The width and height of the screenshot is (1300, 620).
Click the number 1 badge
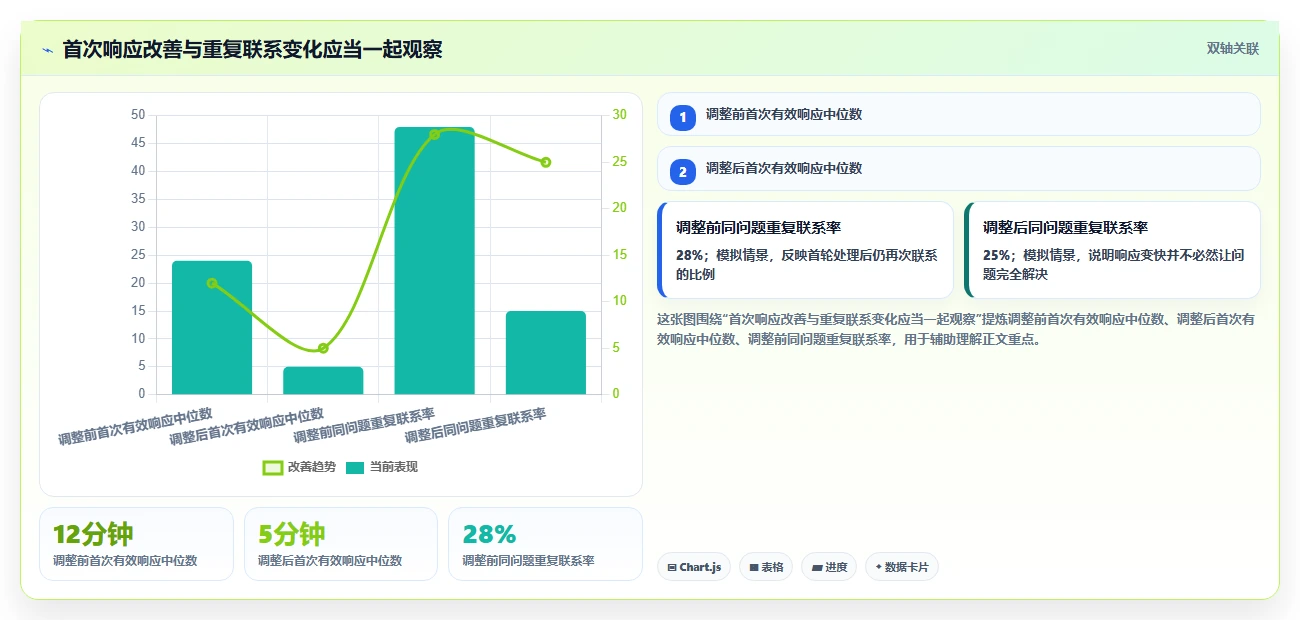pyautogui.click(x=683, y=118)
